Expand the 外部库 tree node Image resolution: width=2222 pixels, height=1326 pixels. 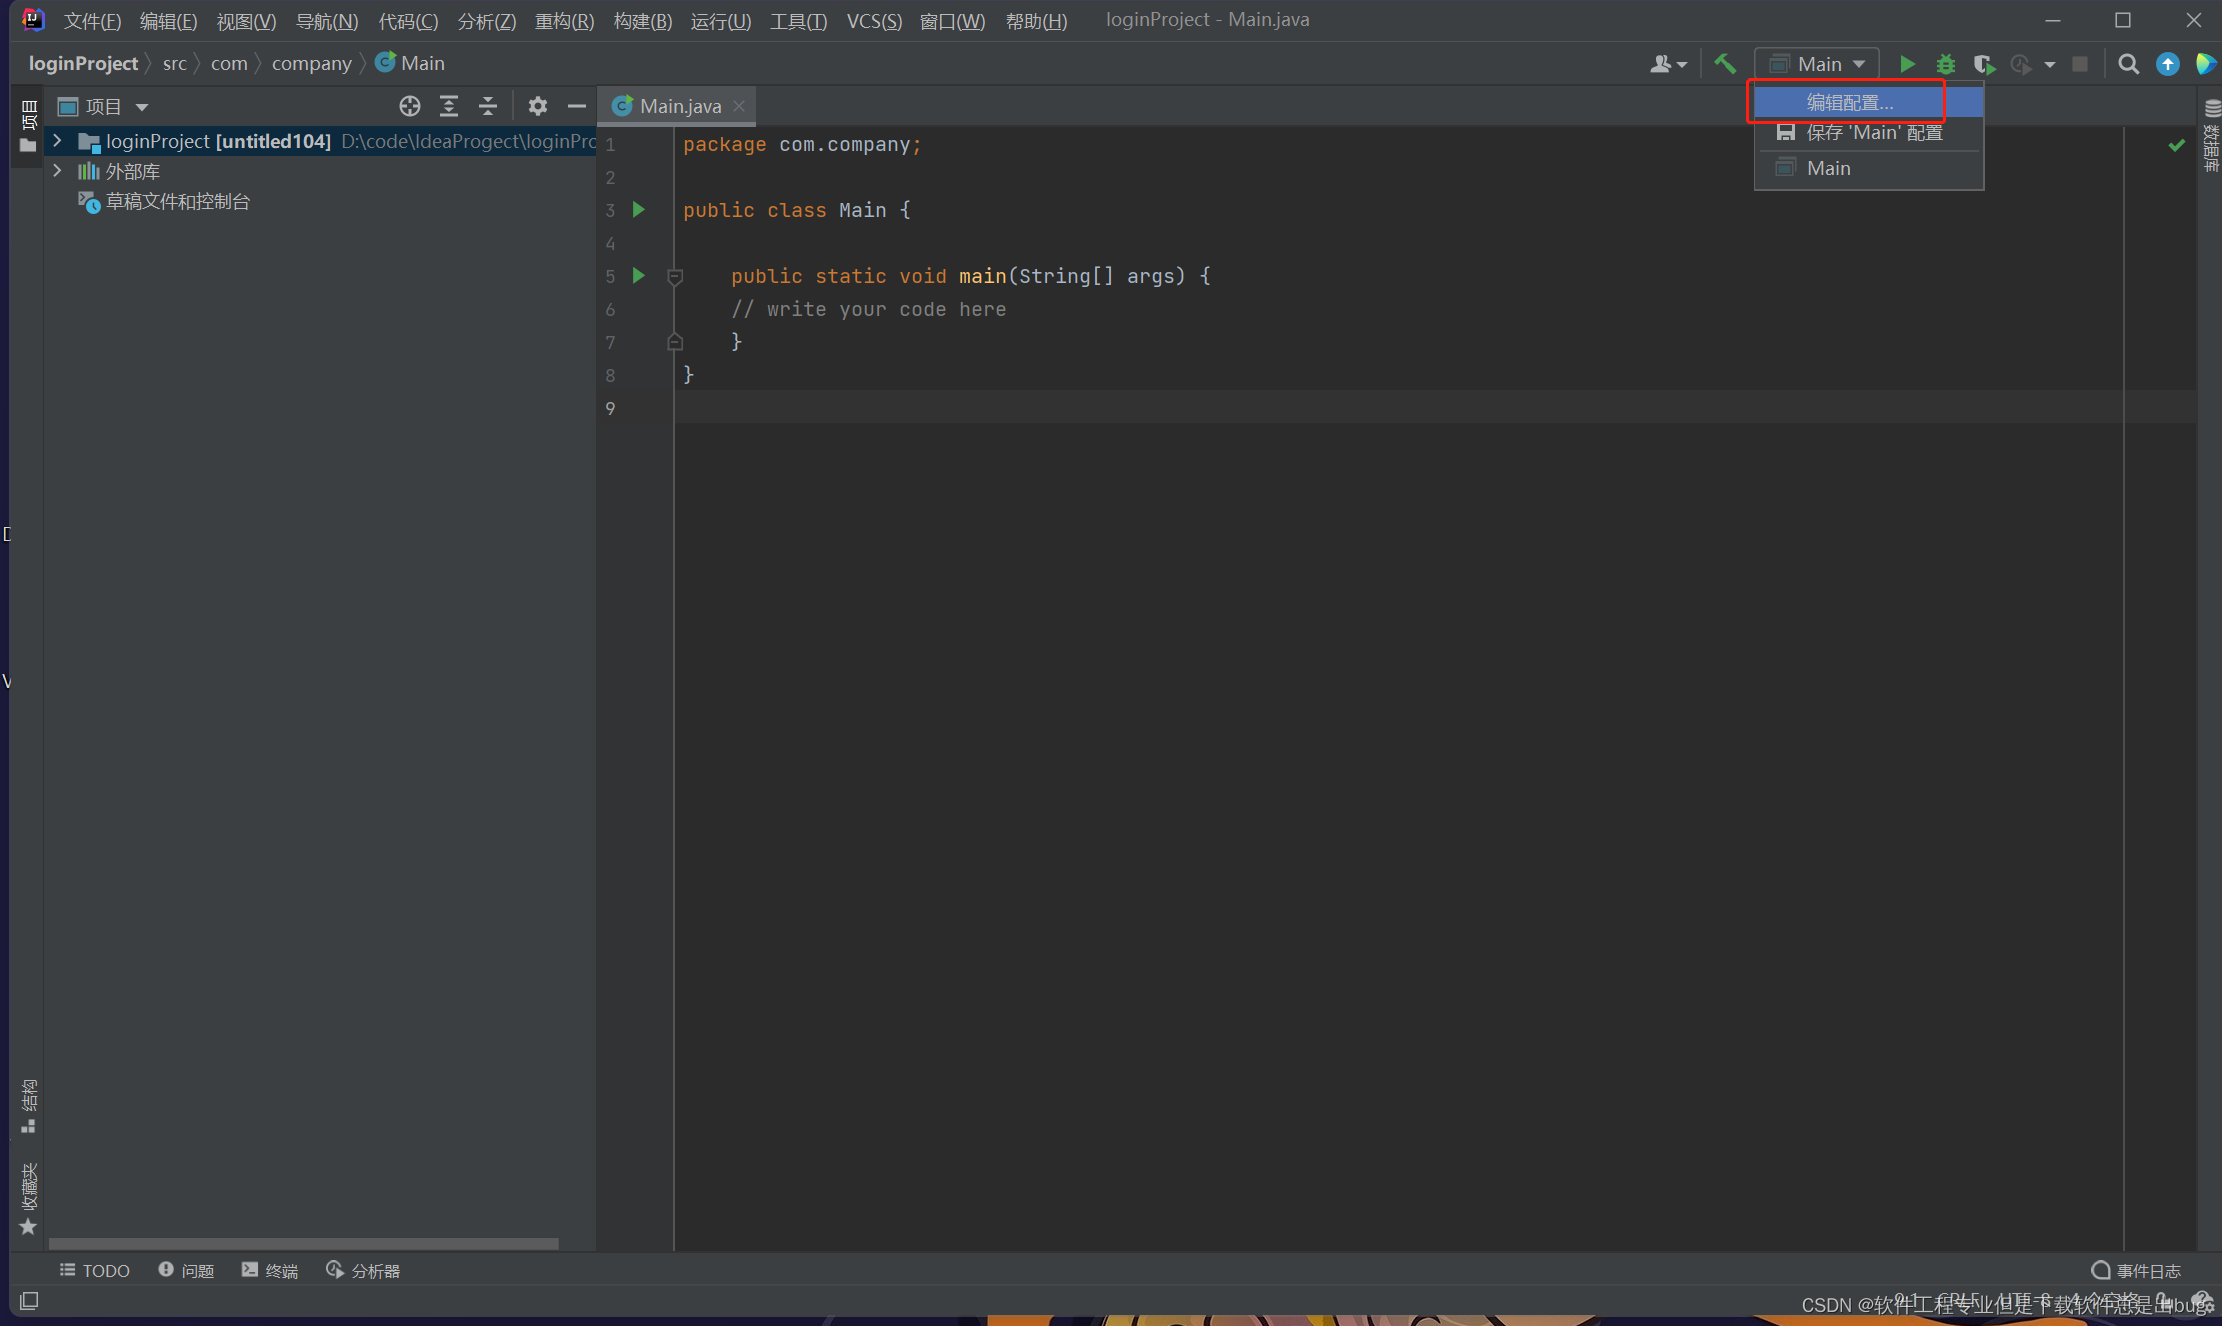point(58,171)
